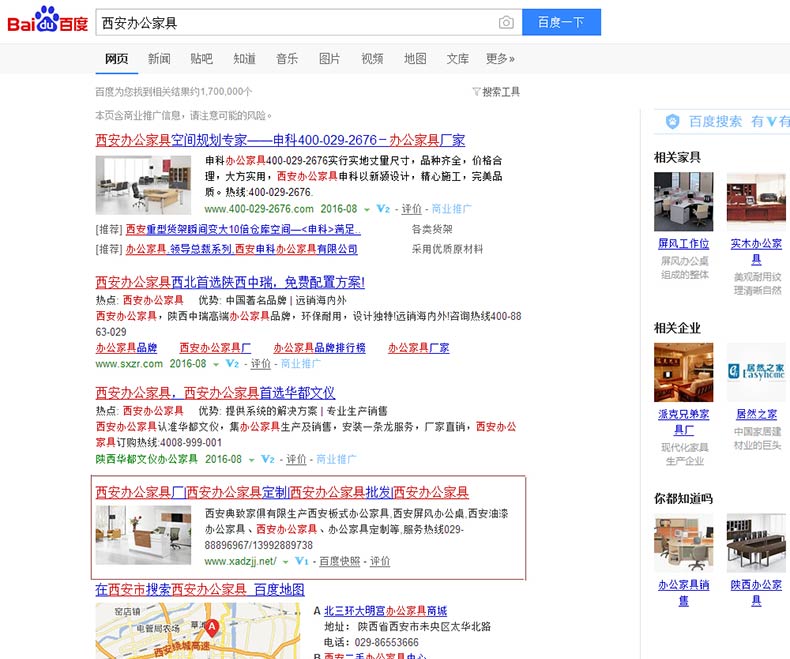Open the 贴吧 tab
Image resolution: width=790 pixels, height=659 pixels.
tap(202, 59)
